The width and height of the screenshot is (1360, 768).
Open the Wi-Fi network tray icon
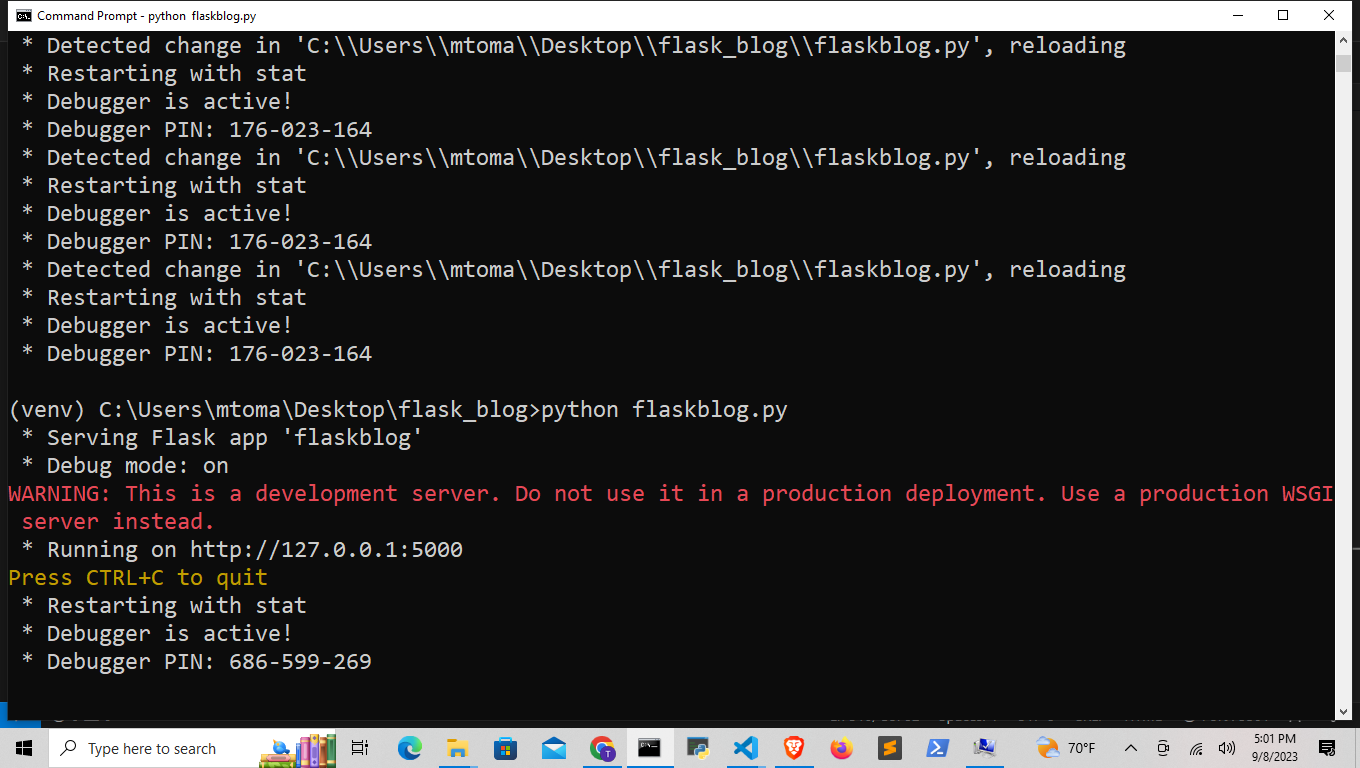[1196, 748]
